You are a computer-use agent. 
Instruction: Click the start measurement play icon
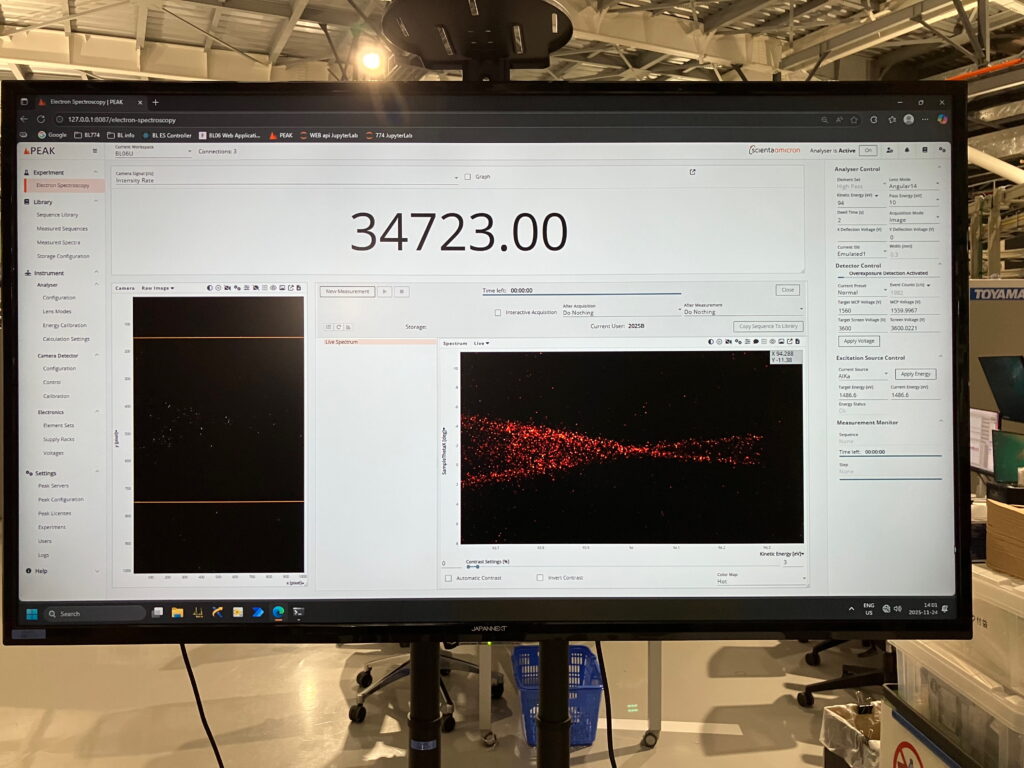coord(384,291)
